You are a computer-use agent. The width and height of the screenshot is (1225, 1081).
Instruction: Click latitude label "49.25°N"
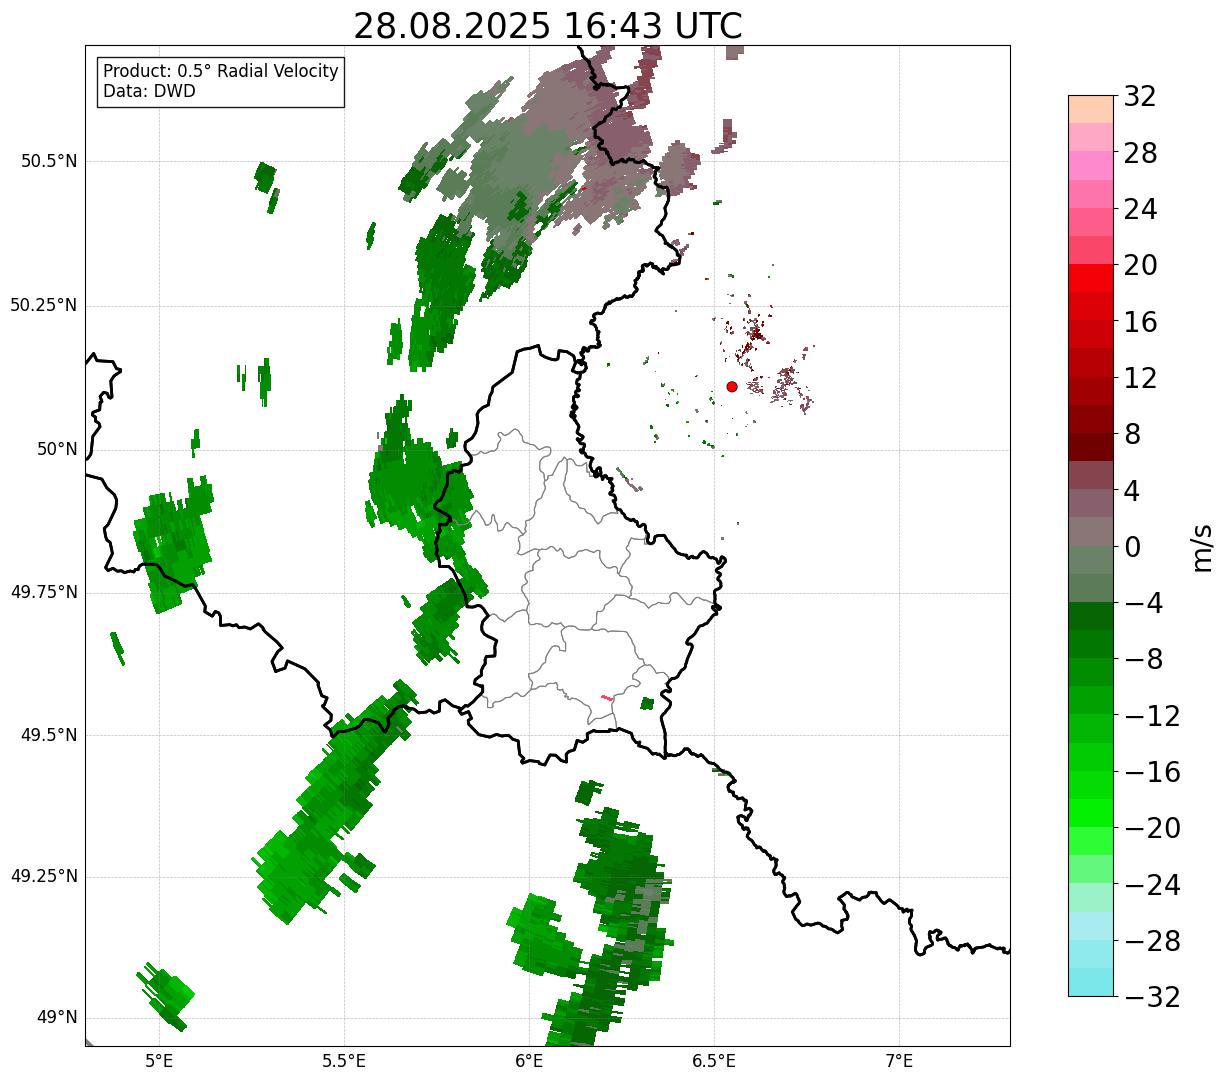coord(44,876)
